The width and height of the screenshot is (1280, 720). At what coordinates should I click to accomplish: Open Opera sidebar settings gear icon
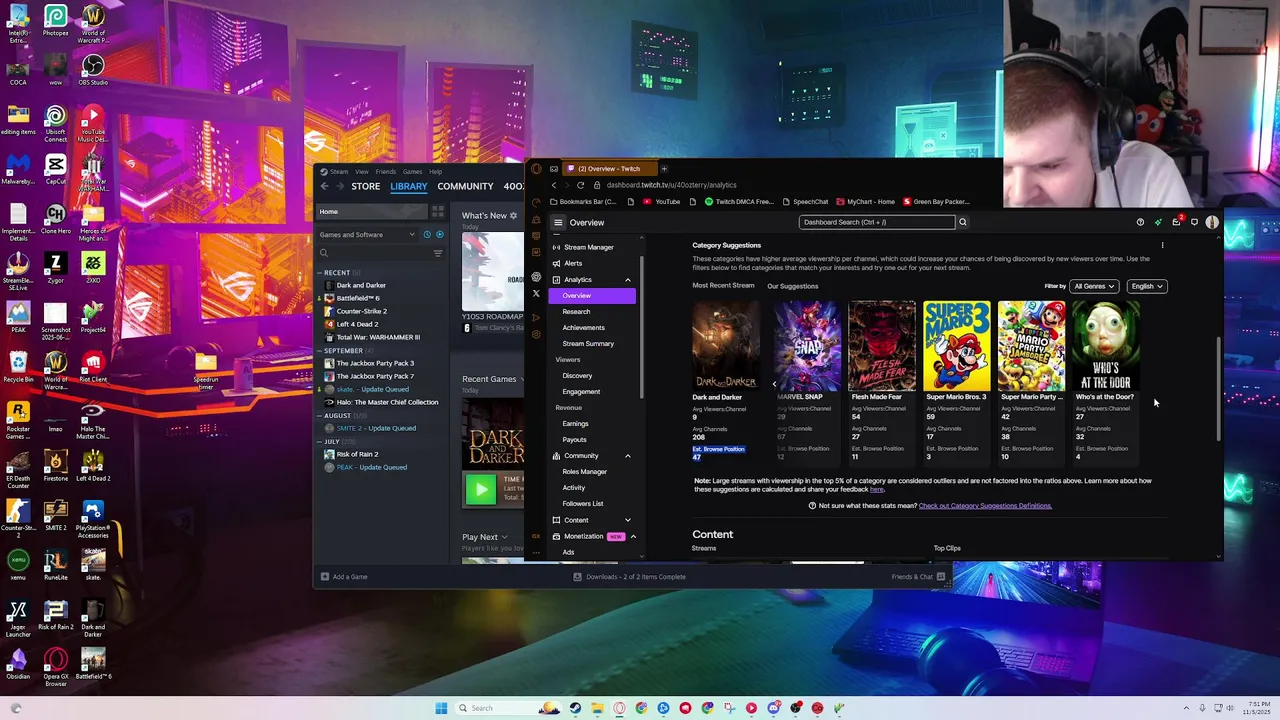[536, 334]
